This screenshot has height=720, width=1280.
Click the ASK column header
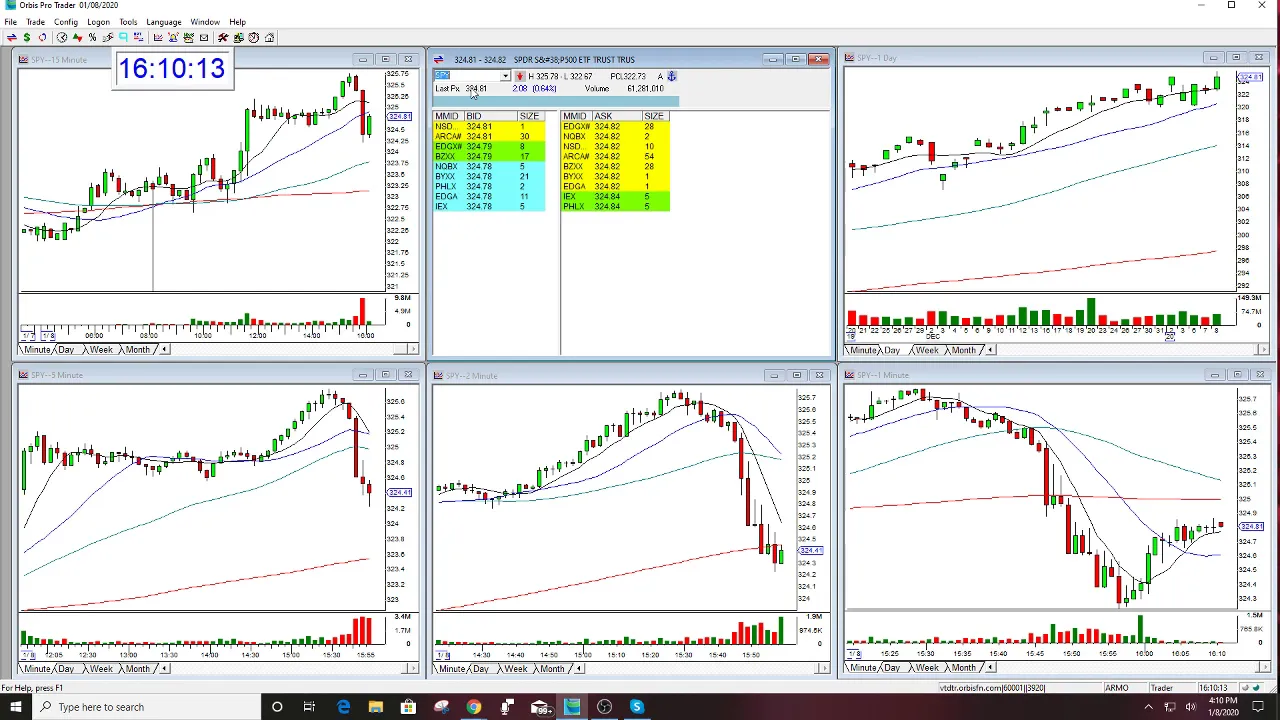(617, 116)
